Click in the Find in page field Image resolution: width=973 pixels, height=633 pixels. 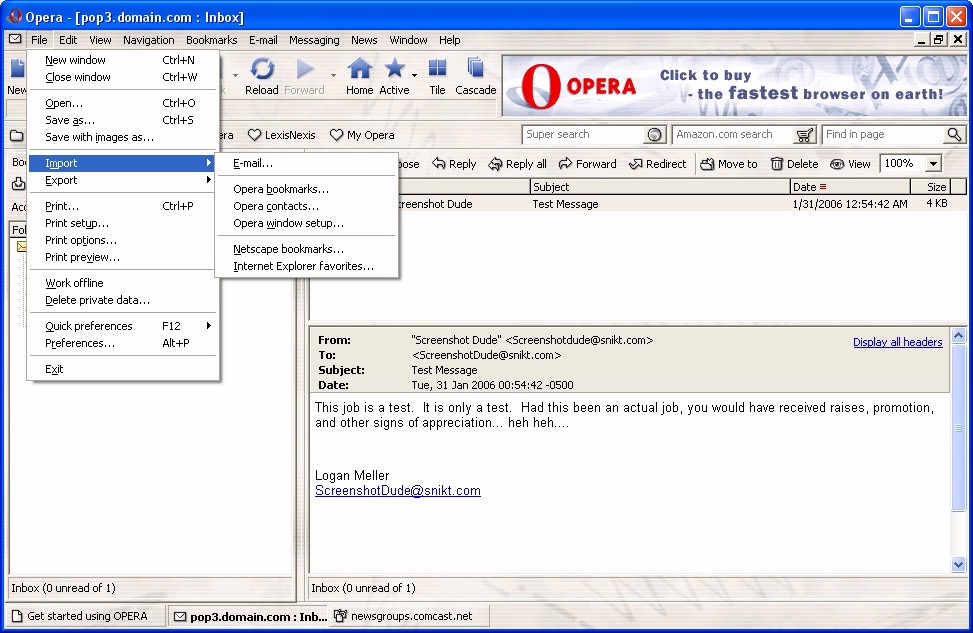tap(884, 135)
